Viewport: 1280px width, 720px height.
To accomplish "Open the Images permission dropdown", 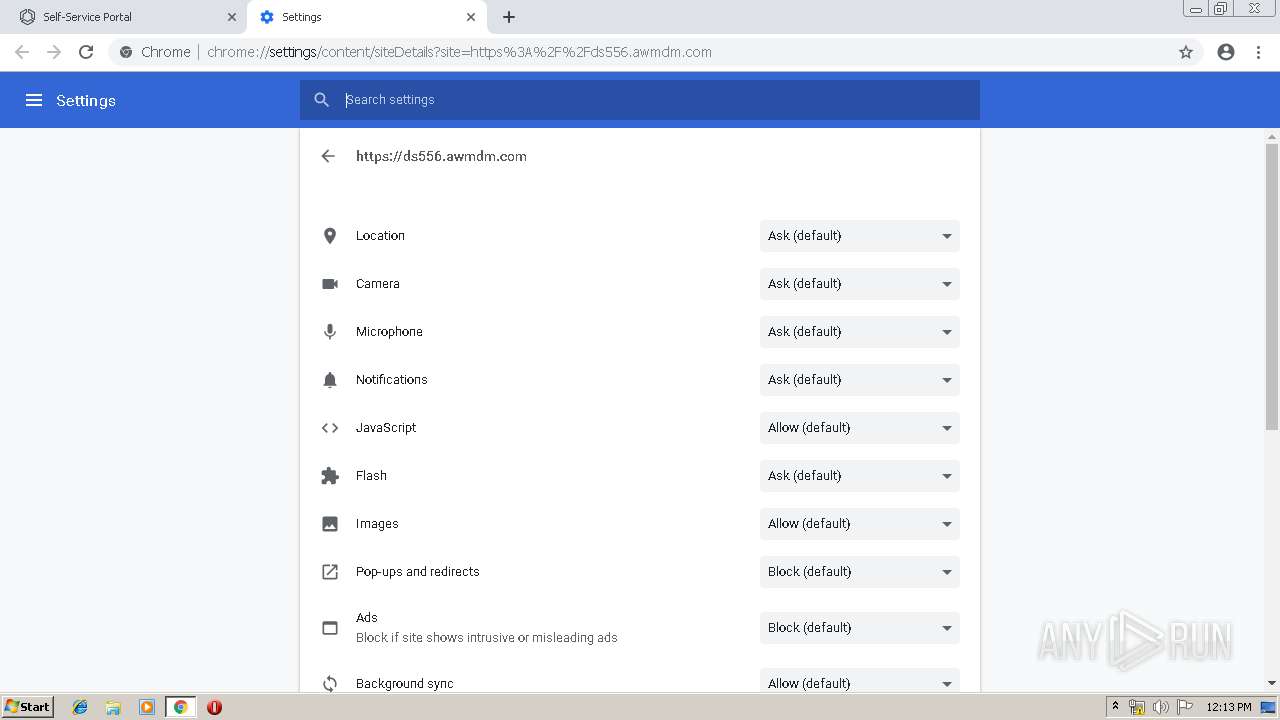I will [x=860, y=524].
